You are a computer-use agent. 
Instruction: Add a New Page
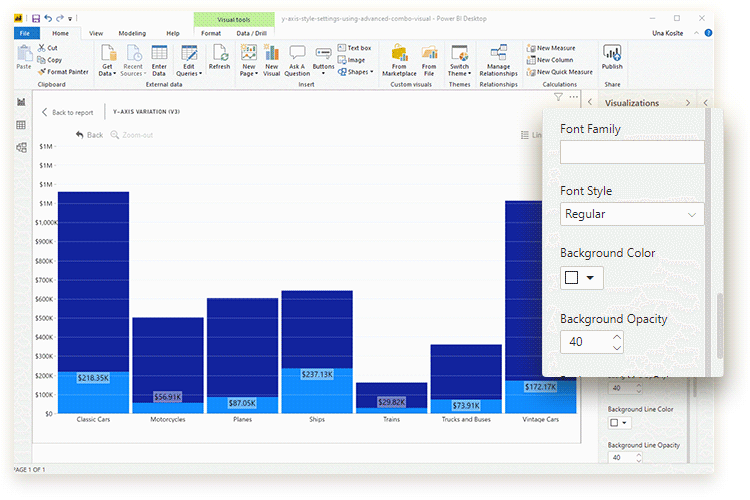coord(249,60)
